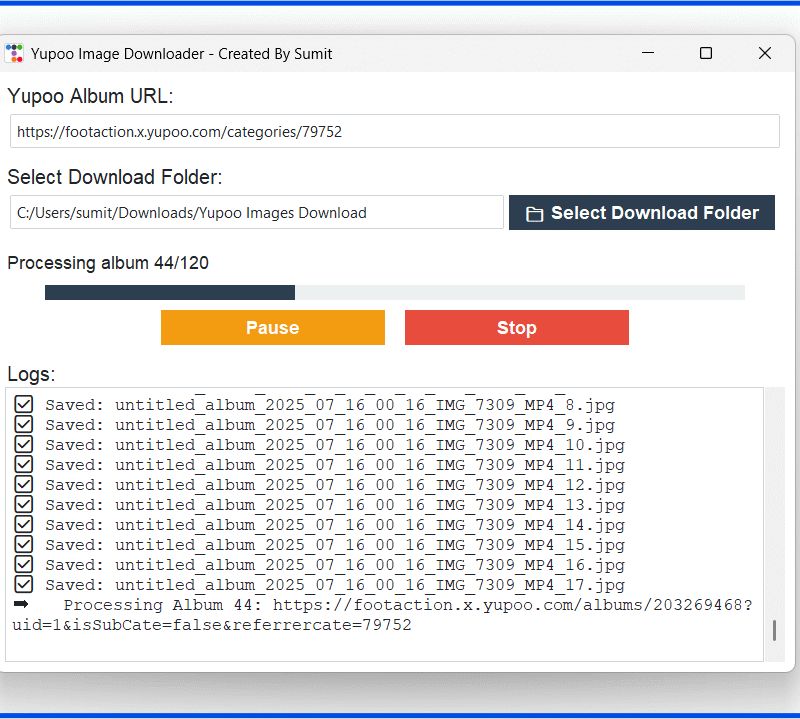The height and width of the screenshot is (719, 800).
Task: Click the check icon for IMG_7309_MP4_17.jpg
Action: 24,585
